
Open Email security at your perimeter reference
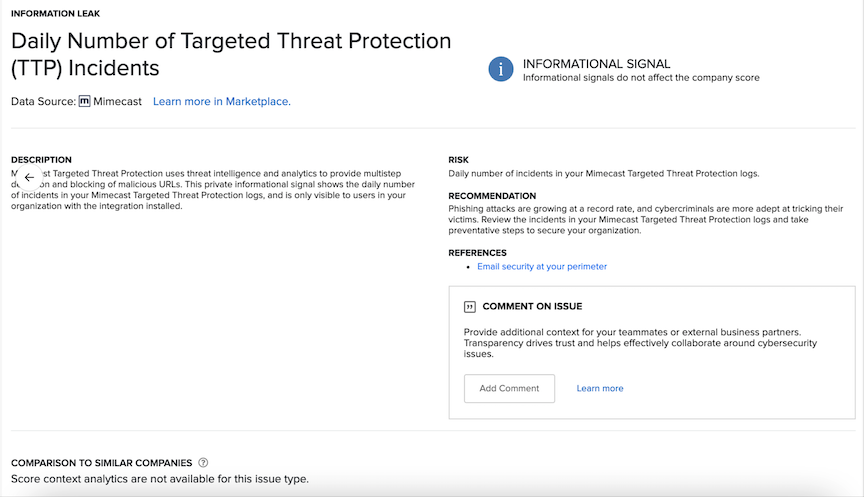tap(541, 267)
